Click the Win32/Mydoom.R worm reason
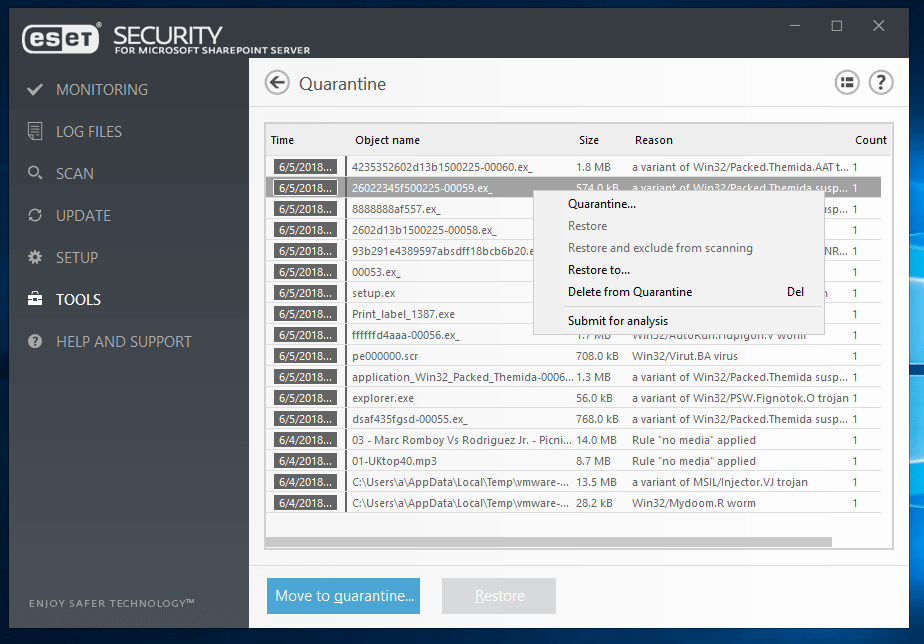924x644 pixels. tap(694, 503)
